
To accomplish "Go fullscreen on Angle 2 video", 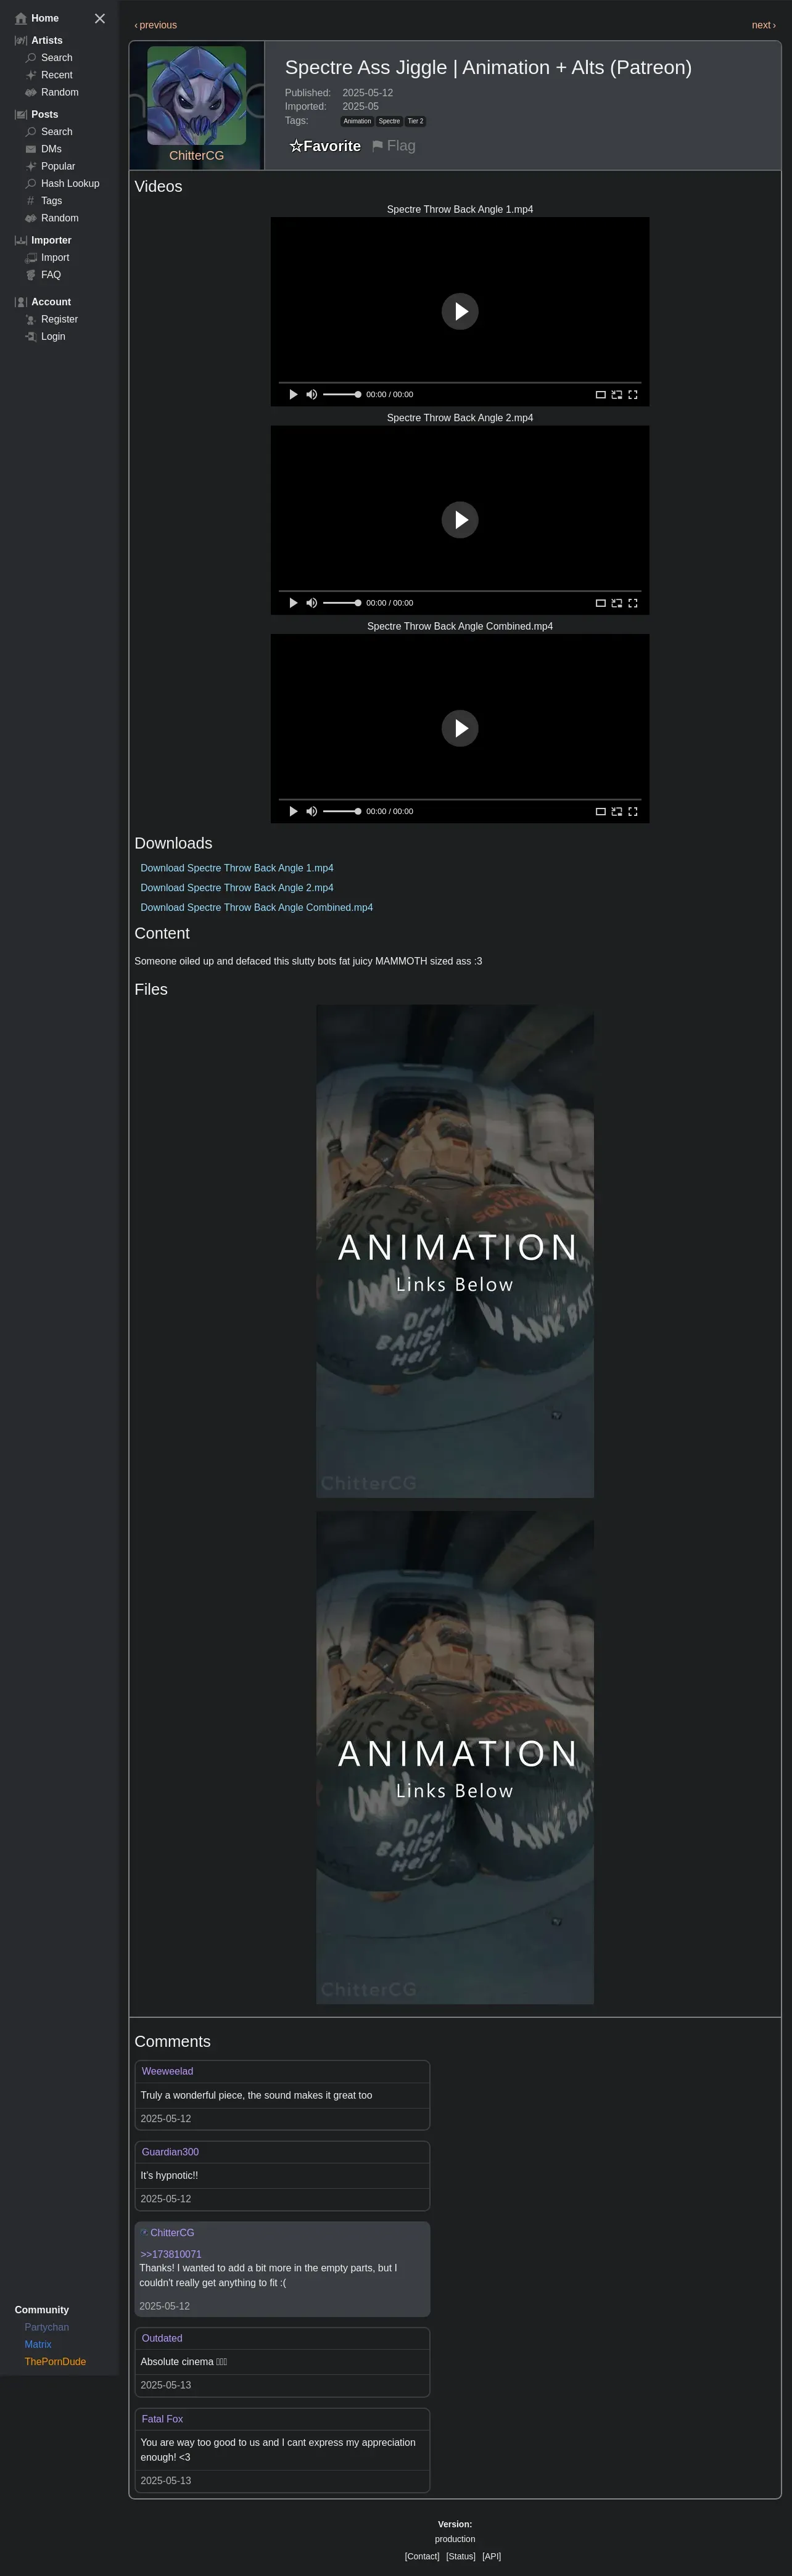I will [x=633, y=603].
